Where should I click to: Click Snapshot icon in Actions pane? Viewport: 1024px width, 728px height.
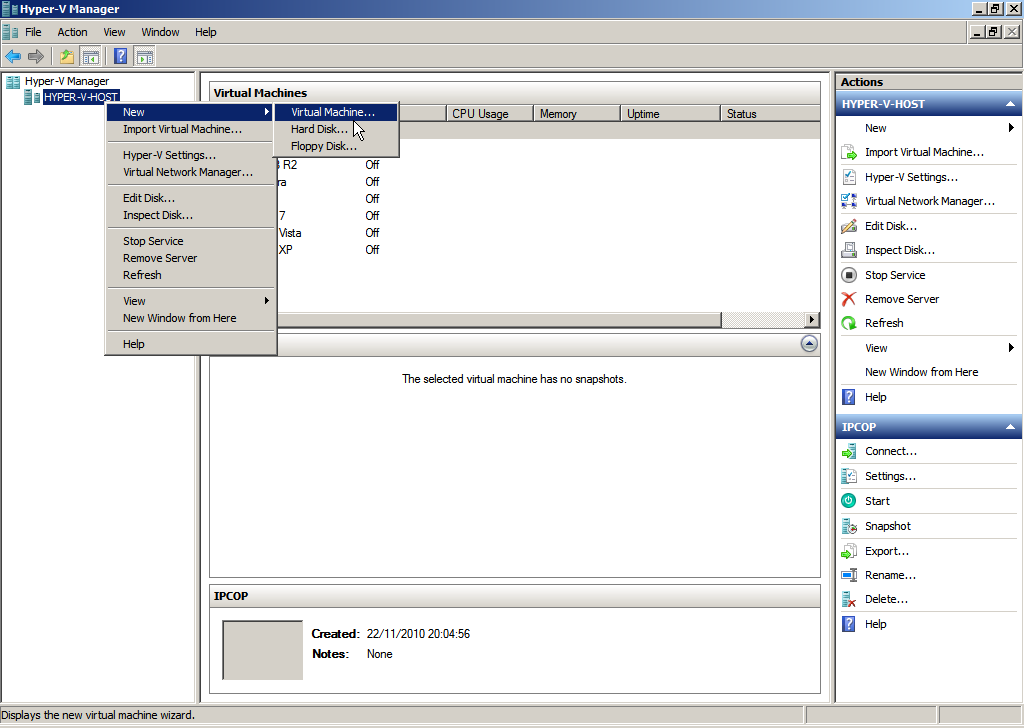849,526
